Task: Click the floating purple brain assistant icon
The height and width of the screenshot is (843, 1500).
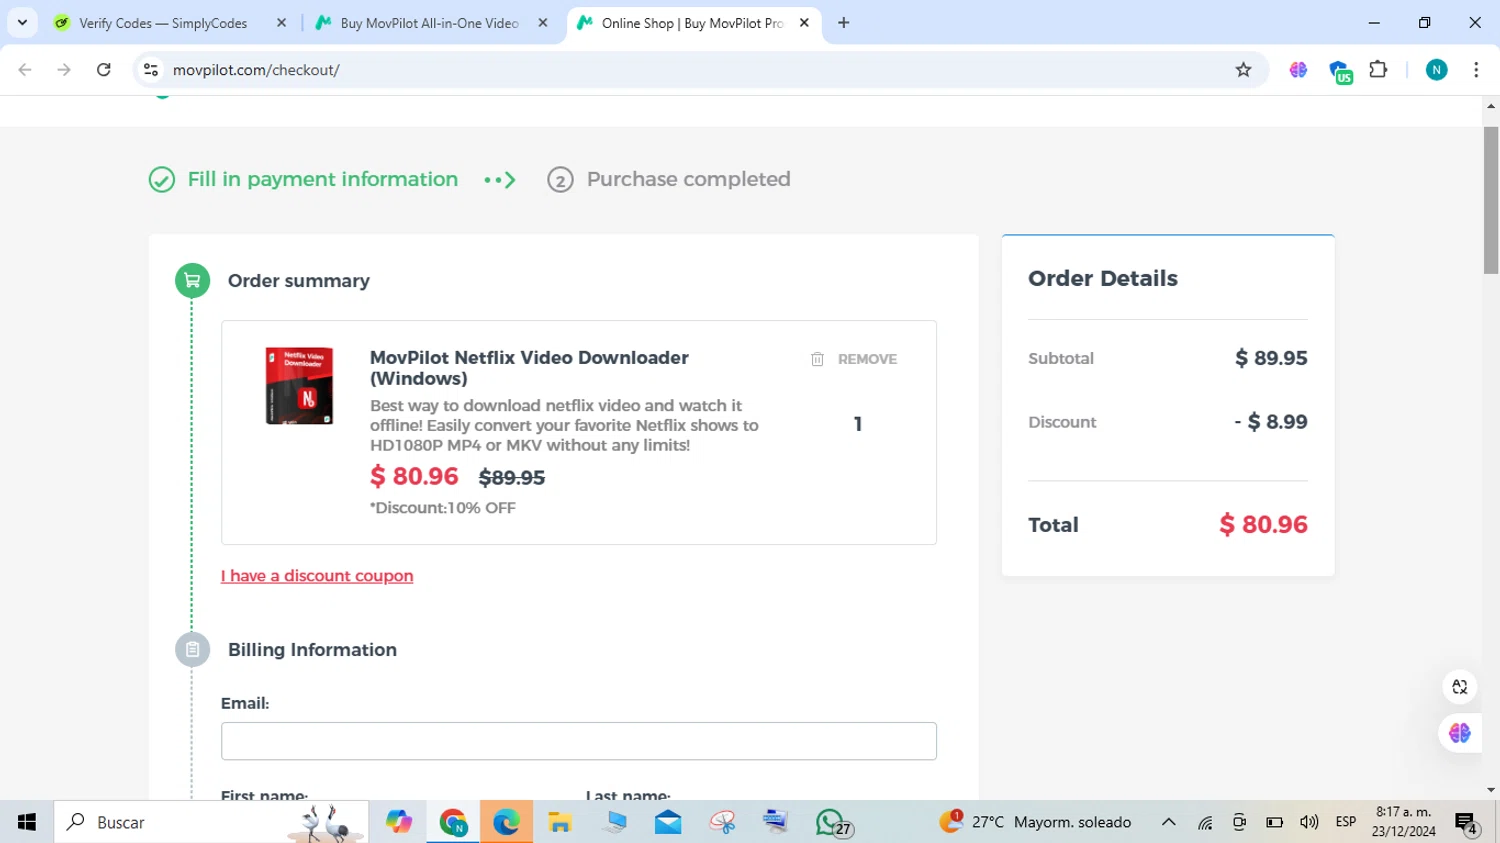Action: tap(1460, 733)
